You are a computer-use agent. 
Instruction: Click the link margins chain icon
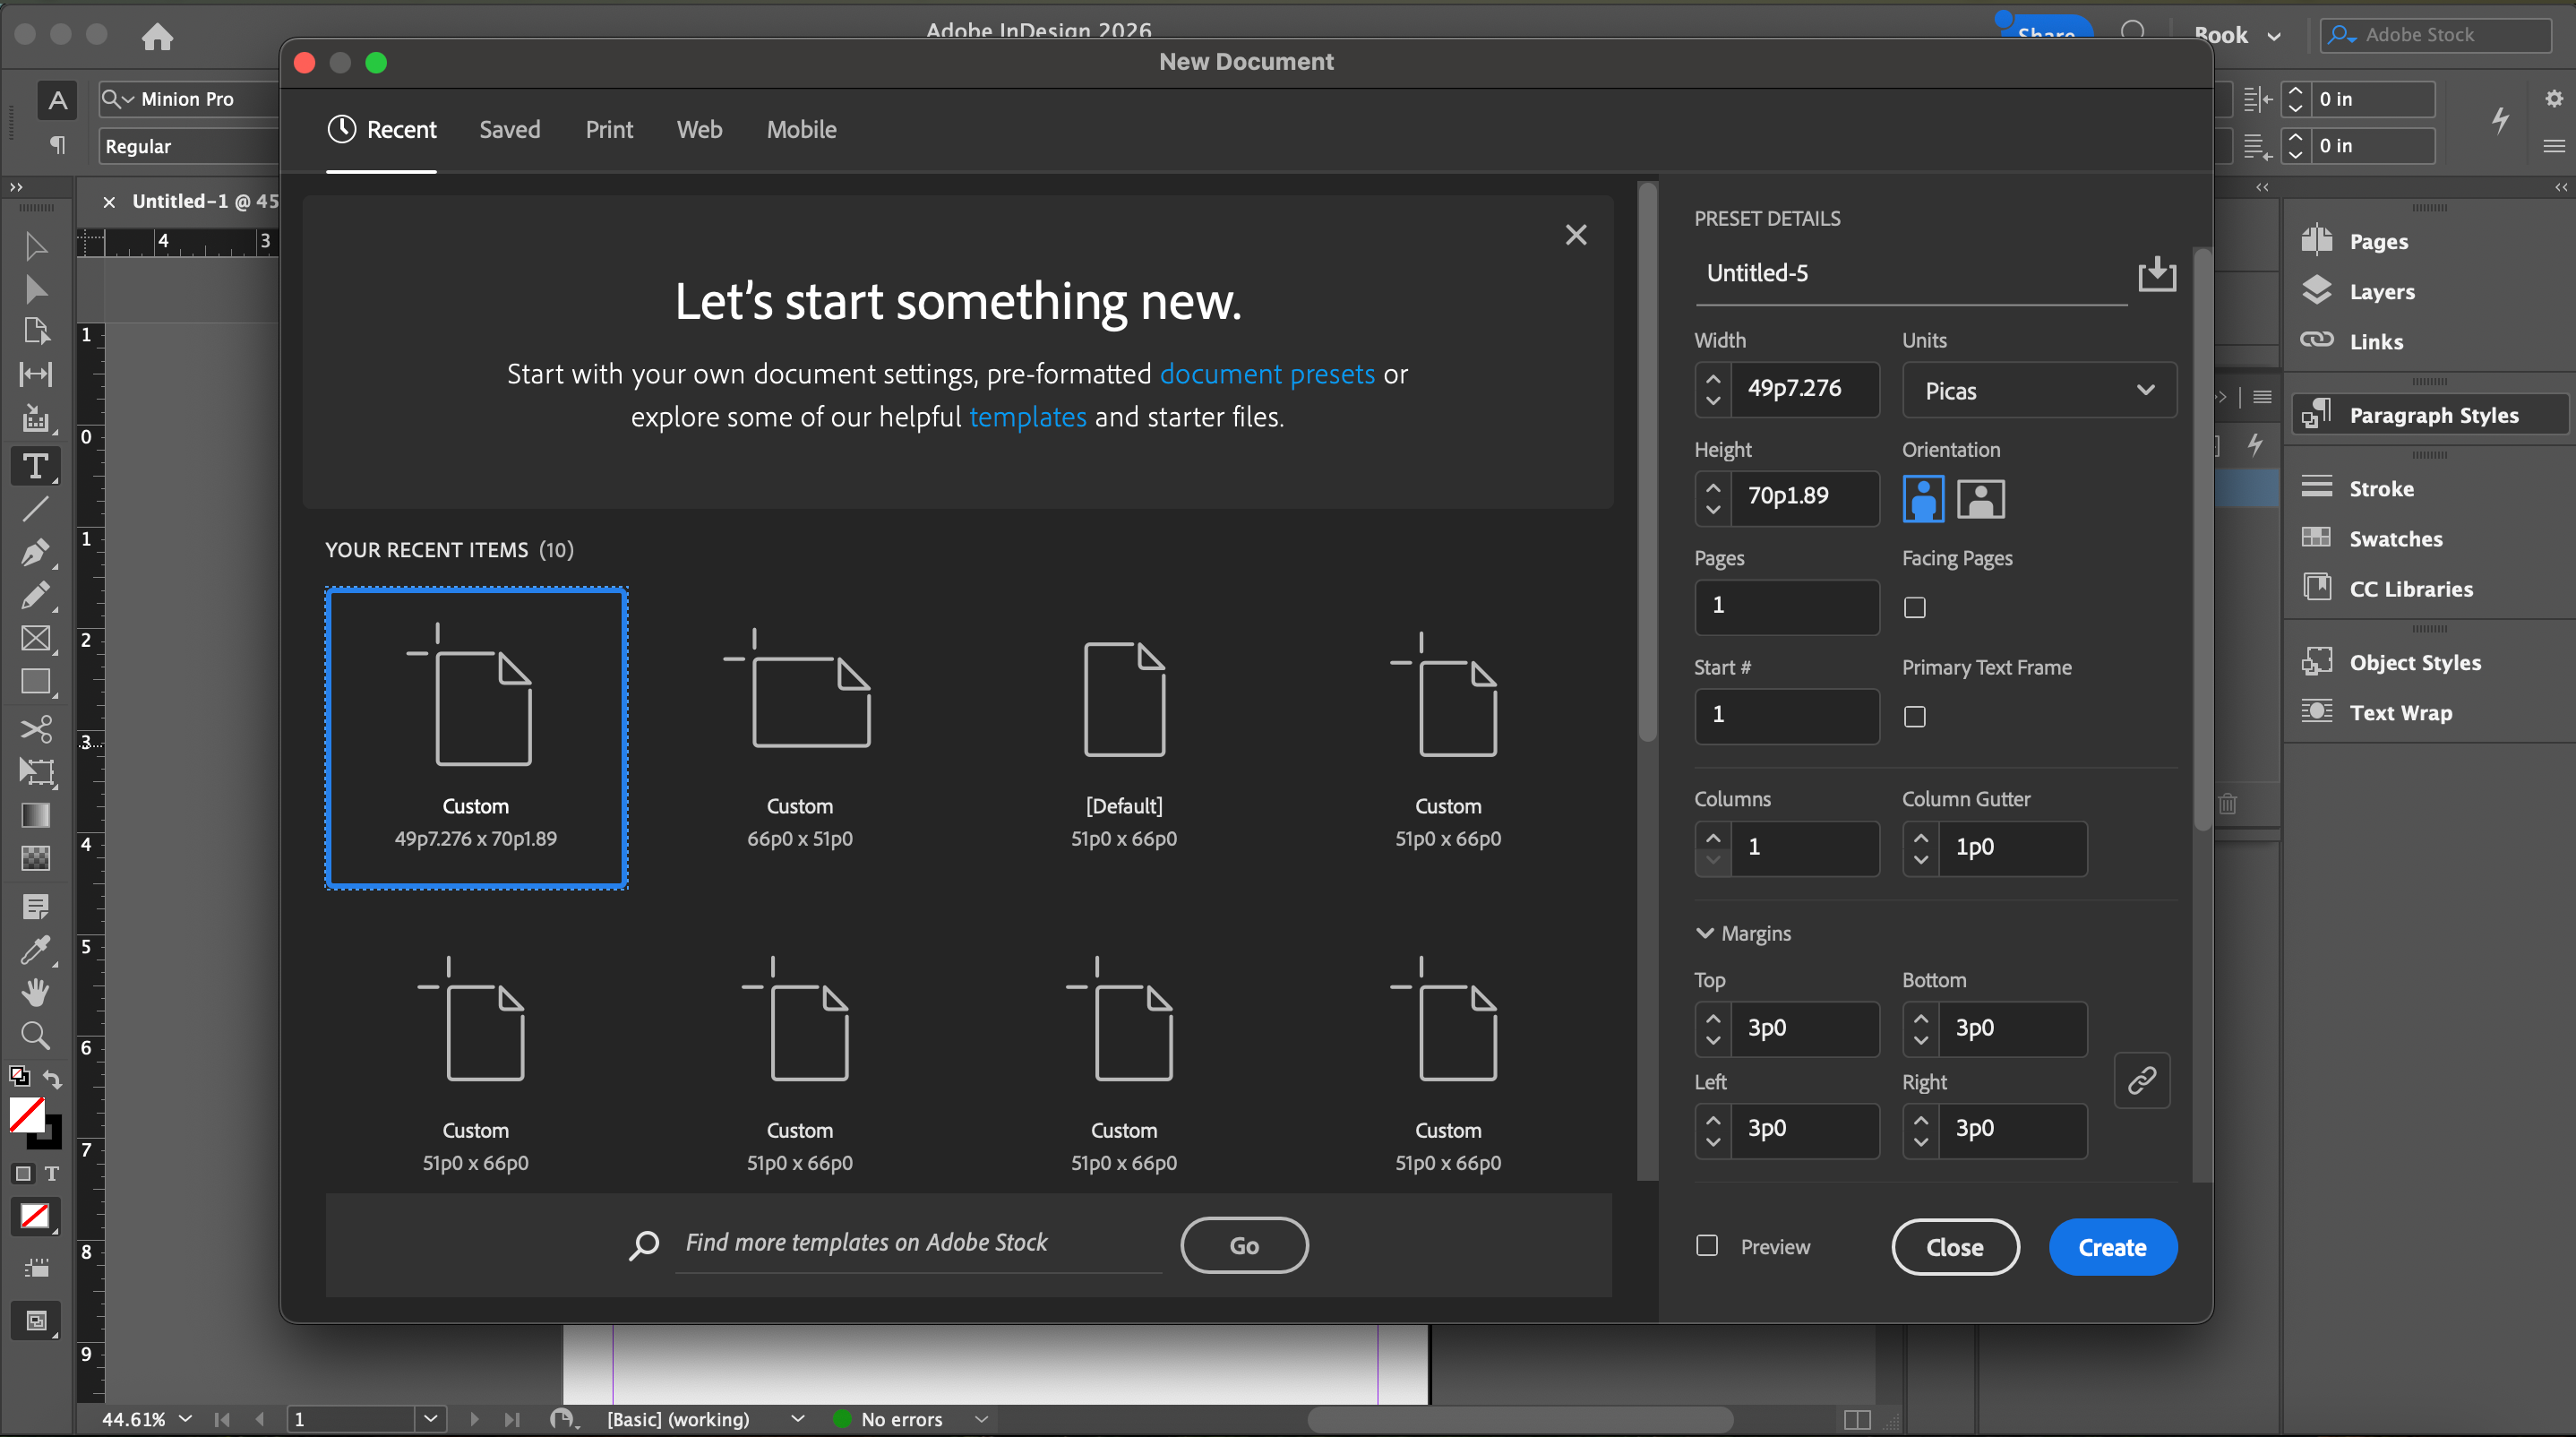[x=2141, y=1080]
